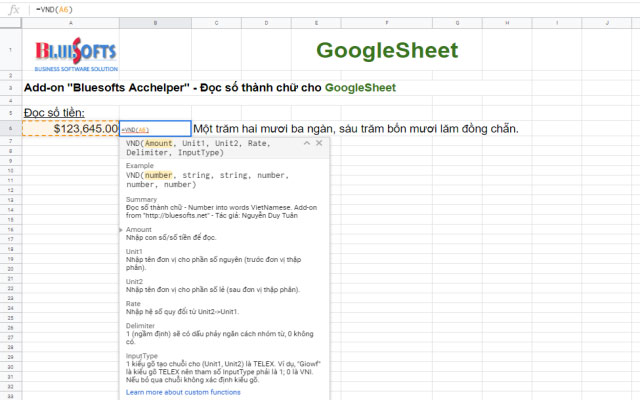Select cell A6 with $123,645.00

point(71,129)
